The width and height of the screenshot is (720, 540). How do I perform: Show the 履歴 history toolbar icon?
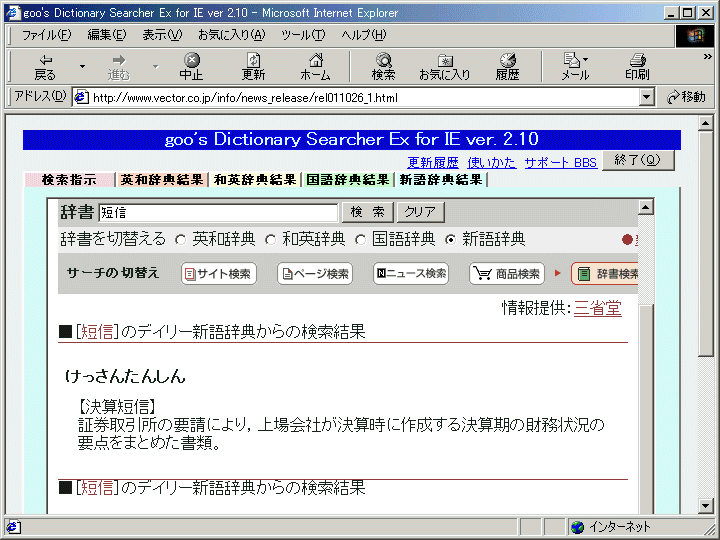(507, 67)
